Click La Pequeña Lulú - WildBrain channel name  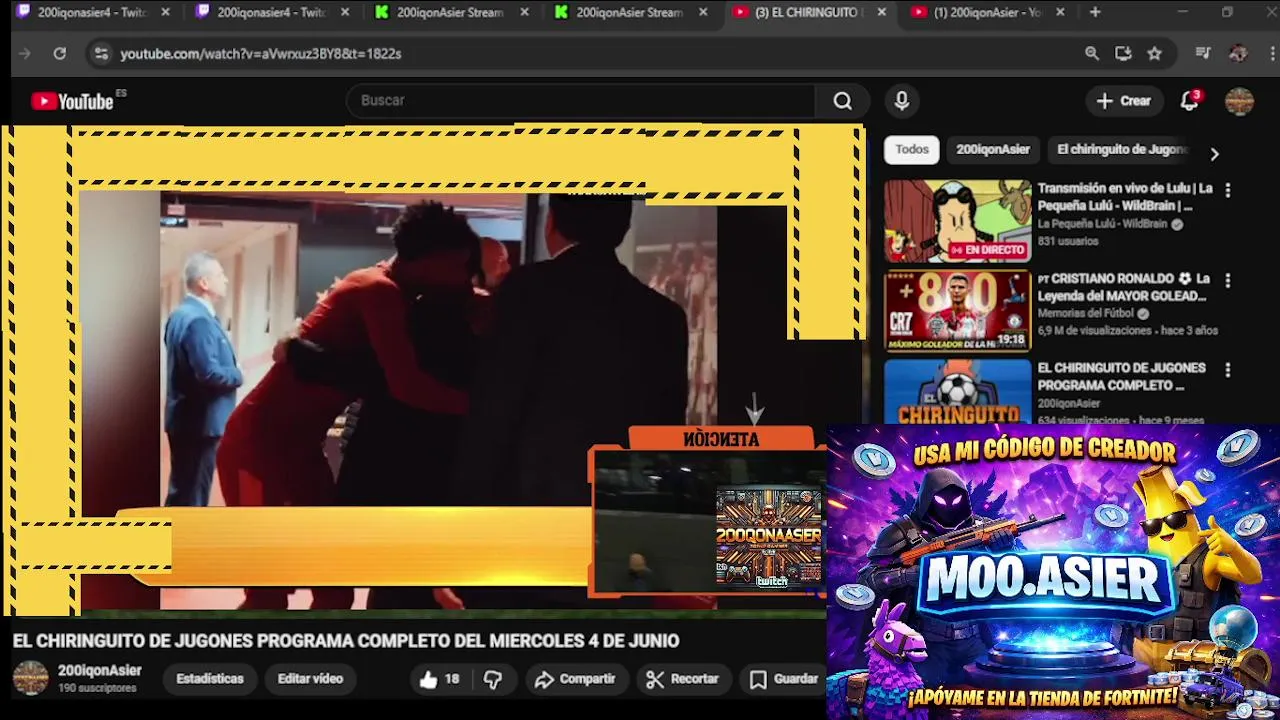click(x=1102, y=224)
